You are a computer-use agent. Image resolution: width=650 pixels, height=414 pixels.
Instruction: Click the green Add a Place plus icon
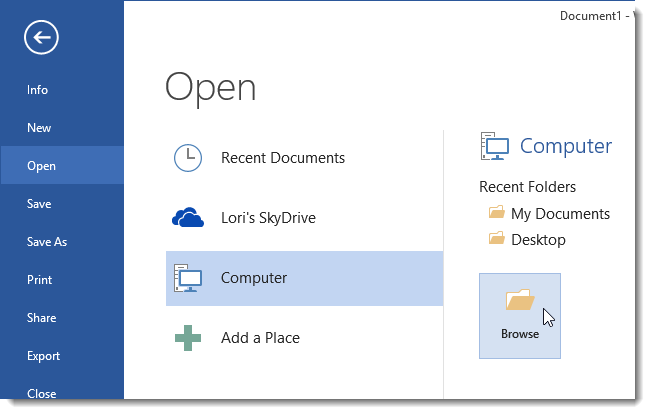click(x=188, y=338)
